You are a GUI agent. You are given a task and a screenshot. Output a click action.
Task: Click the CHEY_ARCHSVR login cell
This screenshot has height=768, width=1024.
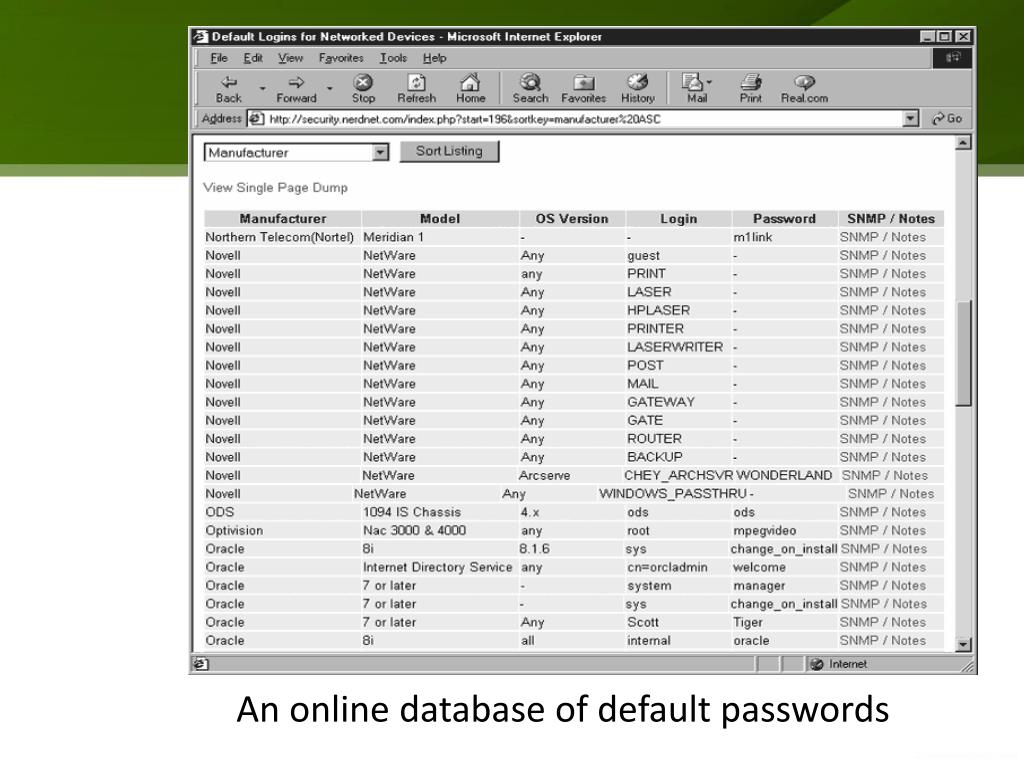pyautogui.click(x=678, y=475)
